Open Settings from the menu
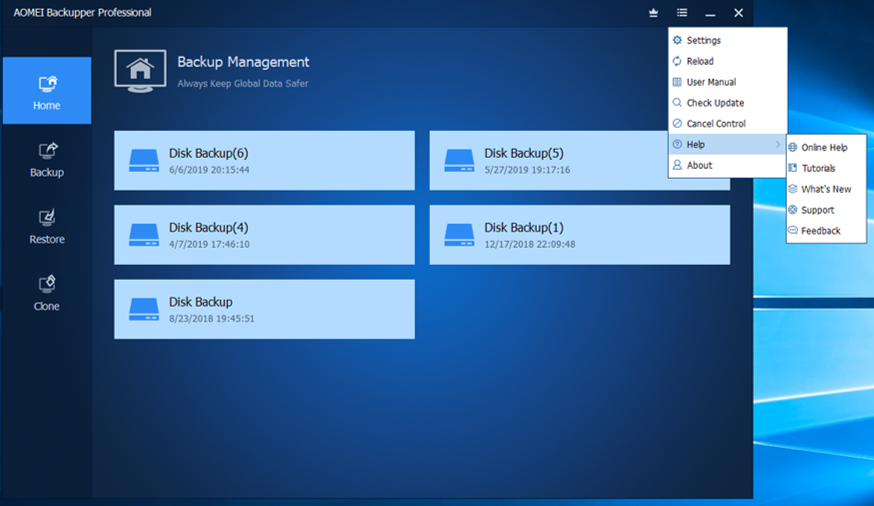Screen dimensions: 874x506 [x=727, y=40]
